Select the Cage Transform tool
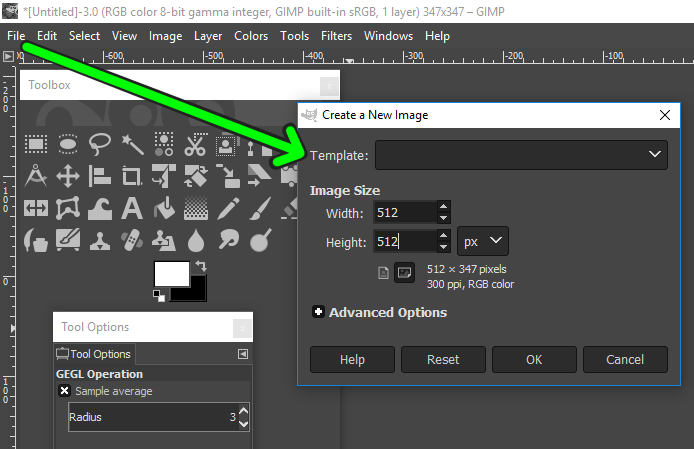Screen dimensions: 694x449 (x=68, y=208)
